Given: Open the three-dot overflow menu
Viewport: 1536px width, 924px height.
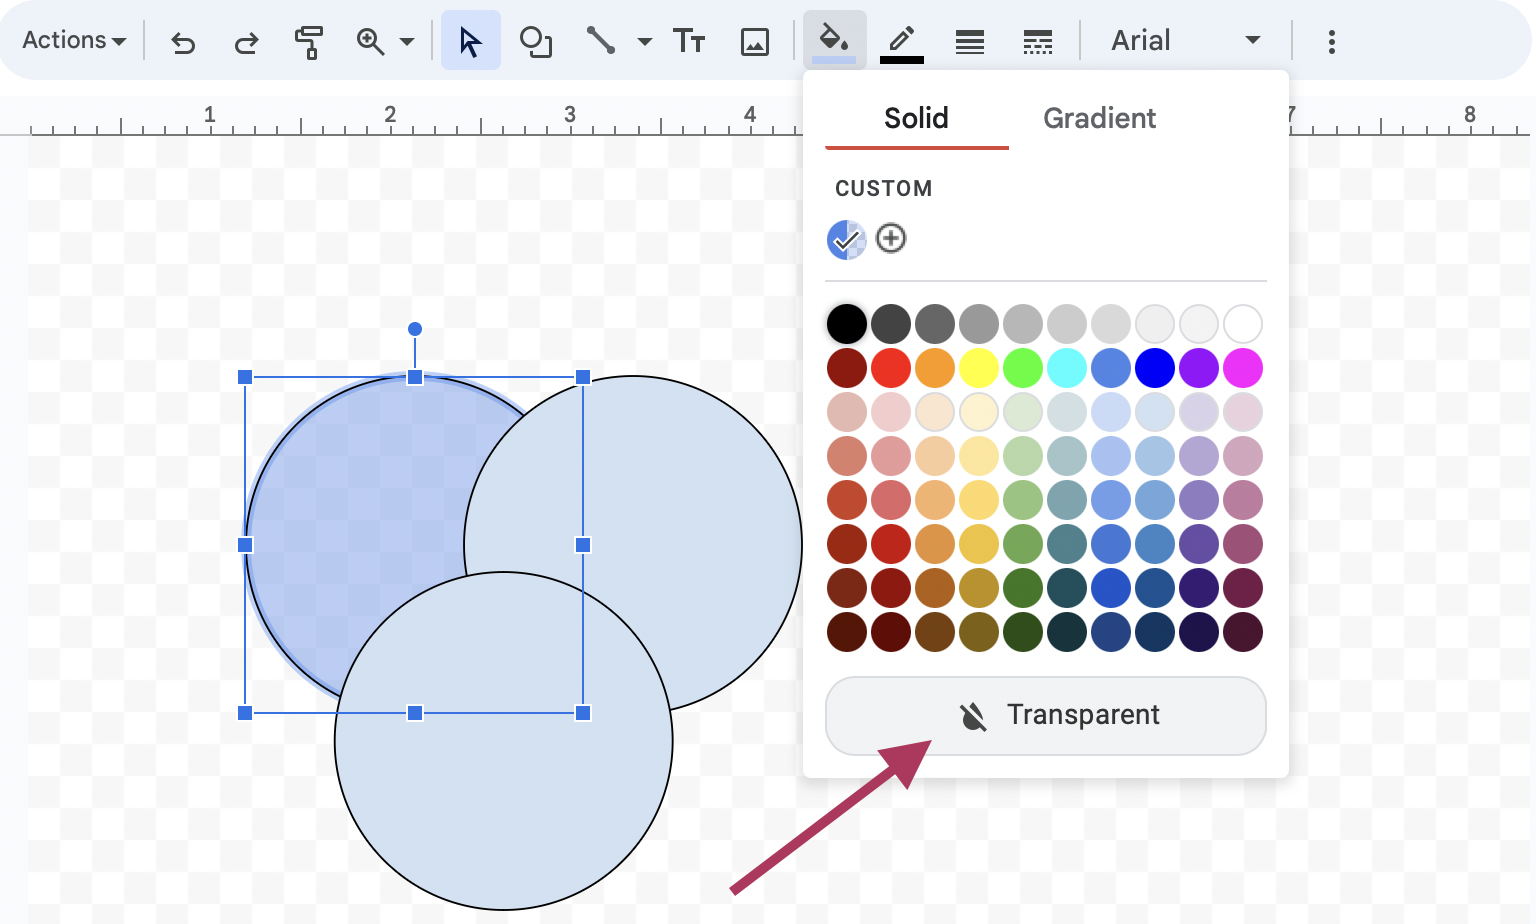Looking at the screenshot, I should [x=1331, y=41].
